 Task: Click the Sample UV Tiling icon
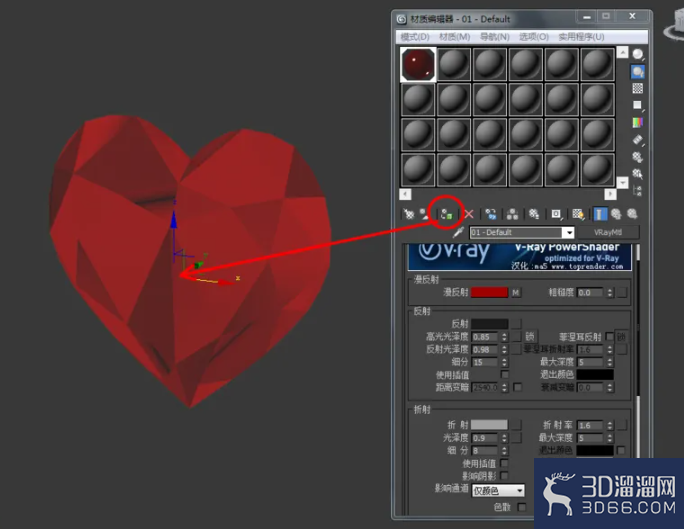click(638, 106)
